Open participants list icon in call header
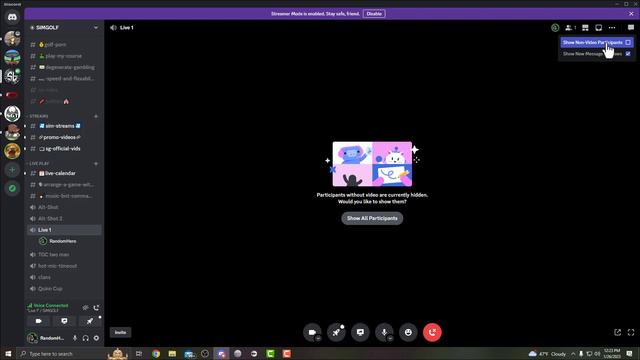The image size is (640, 360). pos(570,28)
